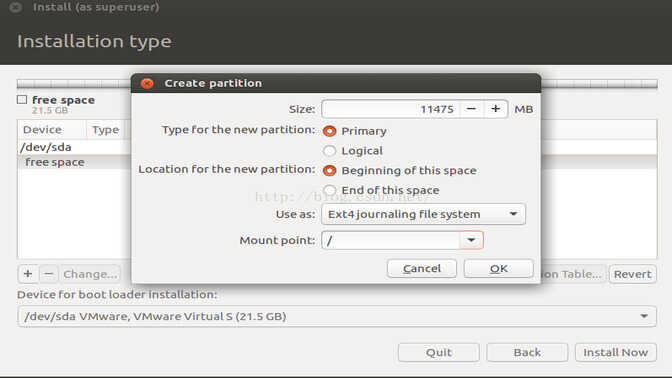Decrease partition size with minus stepper
Image resolution: width=672 pixels, height=378 pixels.
(471, 109)
